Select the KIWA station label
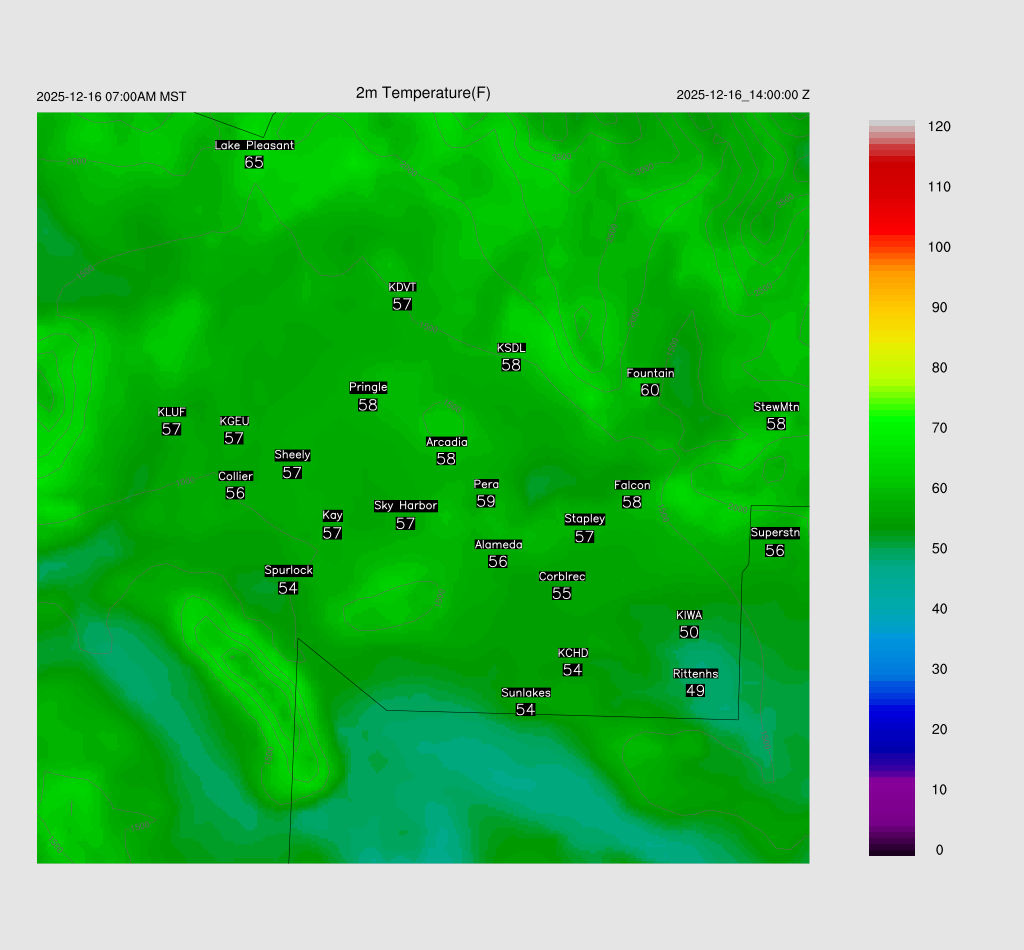 click(x=689, y=615)
